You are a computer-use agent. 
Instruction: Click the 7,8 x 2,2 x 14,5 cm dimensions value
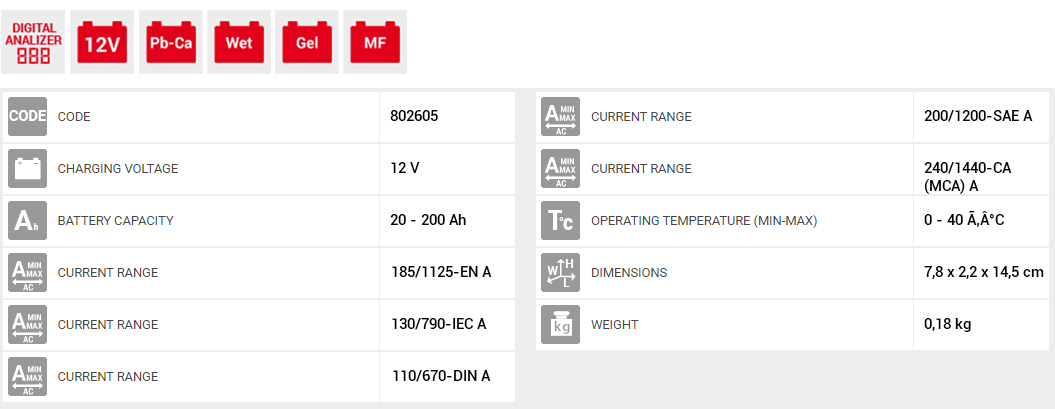(x=984, y=272)
